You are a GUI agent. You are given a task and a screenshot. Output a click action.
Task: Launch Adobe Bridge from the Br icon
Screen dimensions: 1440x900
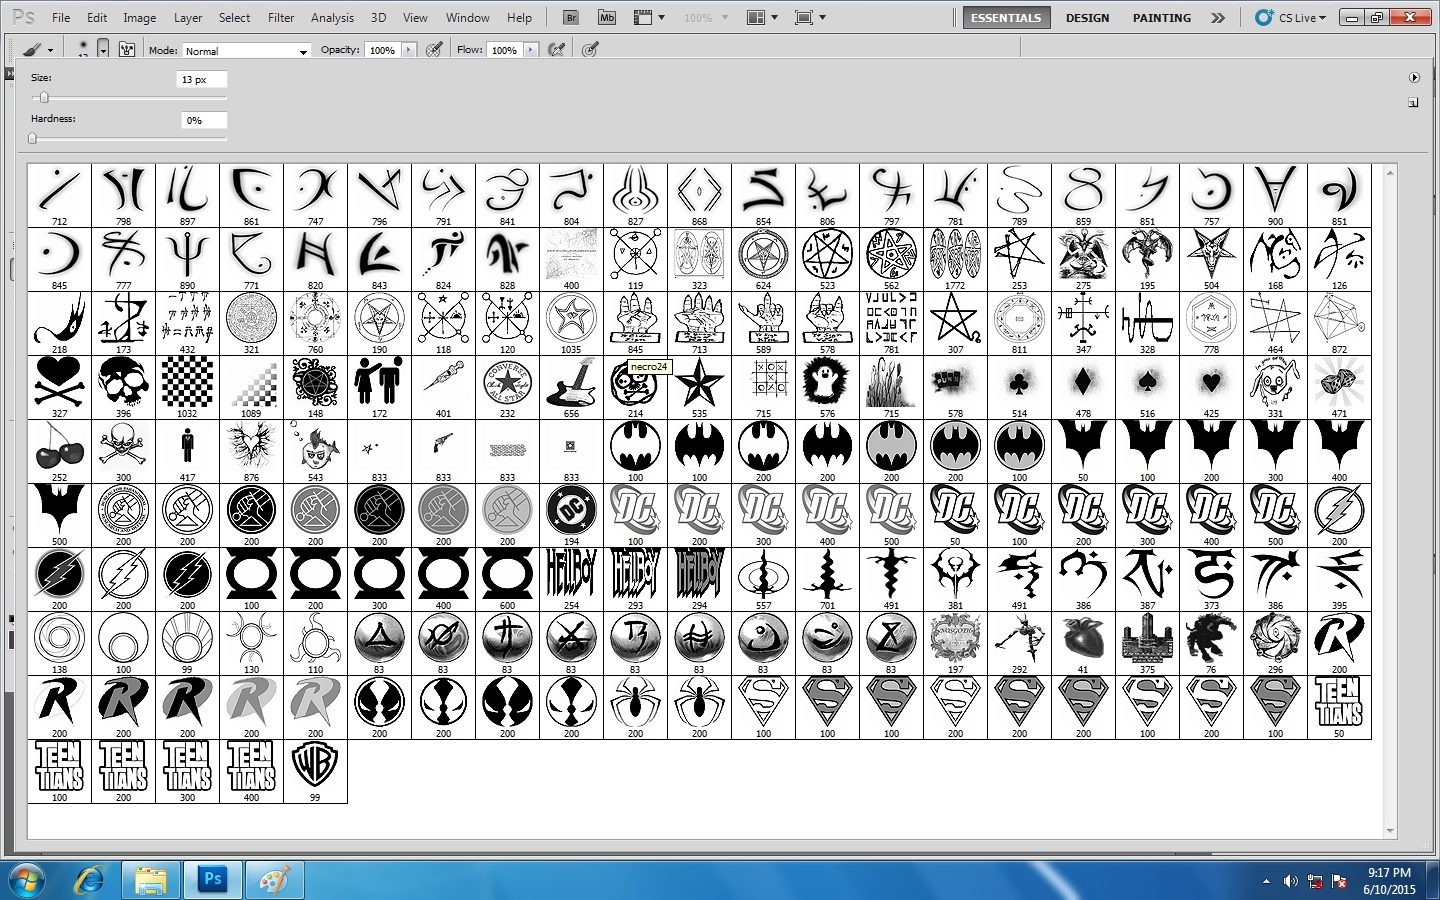click(x=571, y=17)
